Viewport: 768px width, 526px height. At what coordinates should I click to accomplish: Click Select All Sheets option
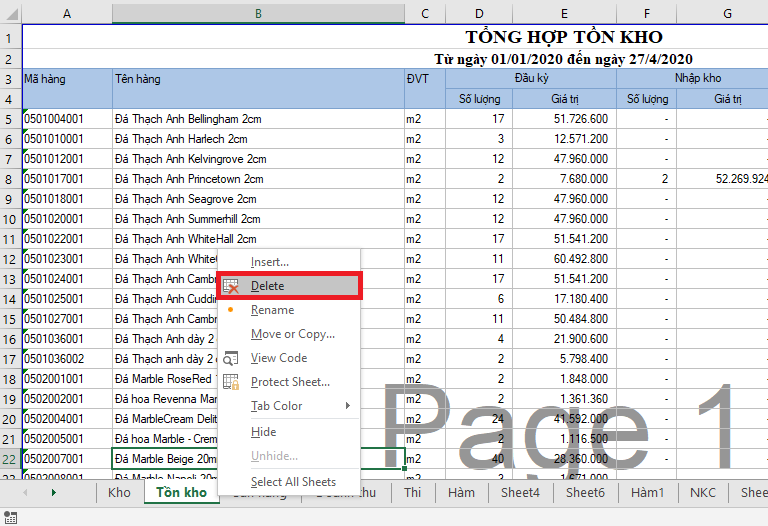293,482
